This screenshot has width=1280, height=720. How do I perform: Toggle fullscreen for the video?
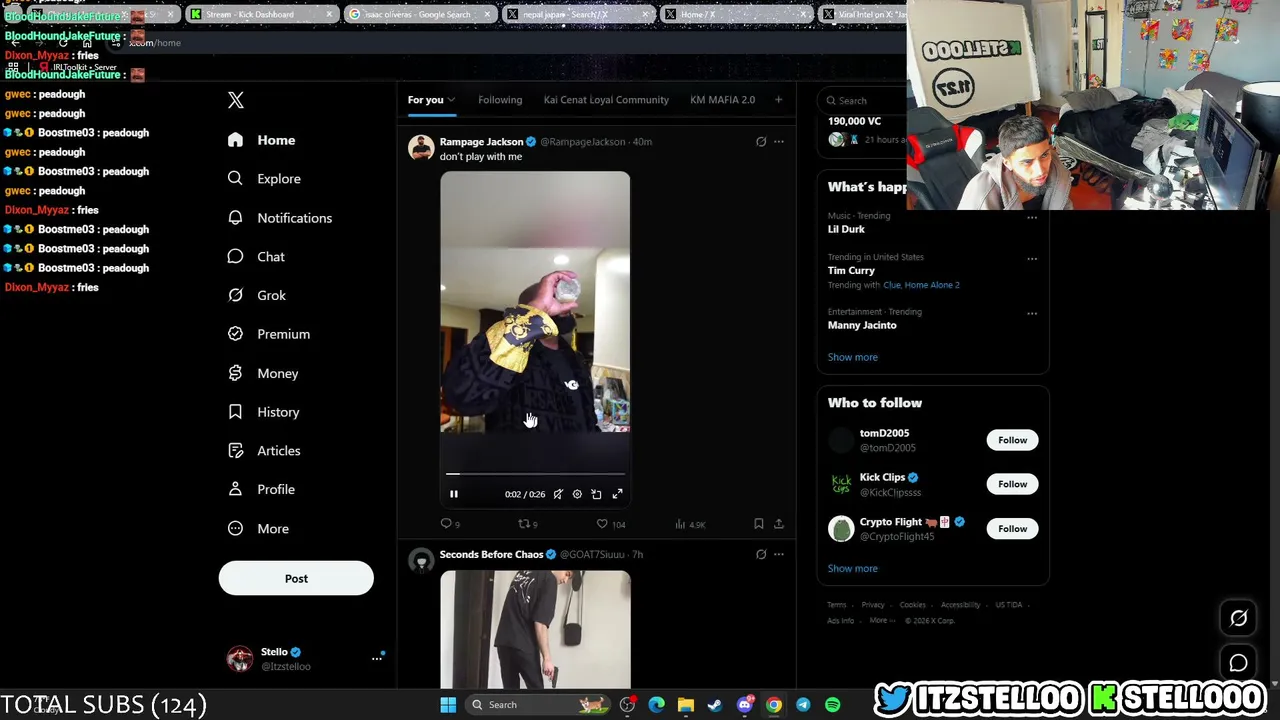point(617,494)
